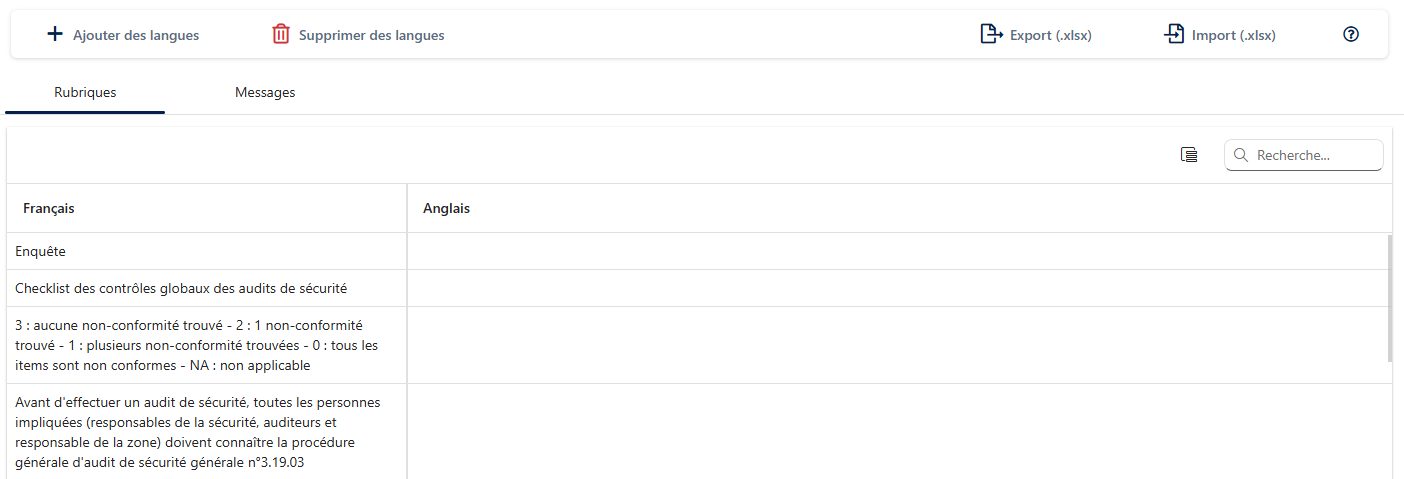Open the column chooser icon beside search
Viewport: 1404px width, 479px height.
coord(1189,155)
